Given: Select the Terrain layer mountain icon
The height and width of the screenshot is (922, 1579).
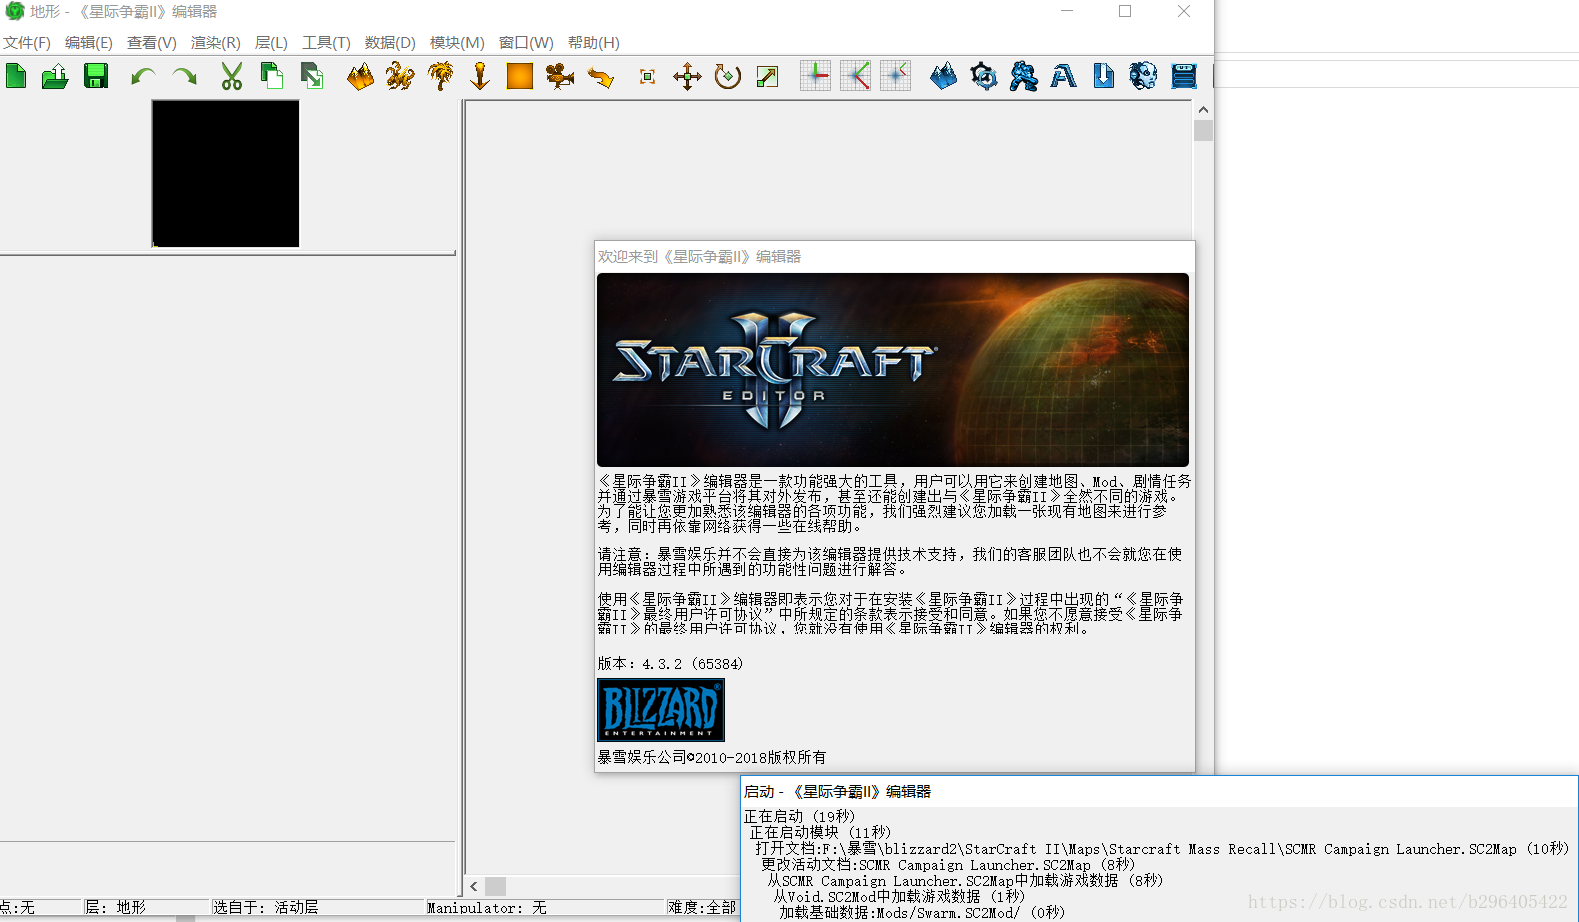Looking at the screenshot, I should [x=360, y=76].
